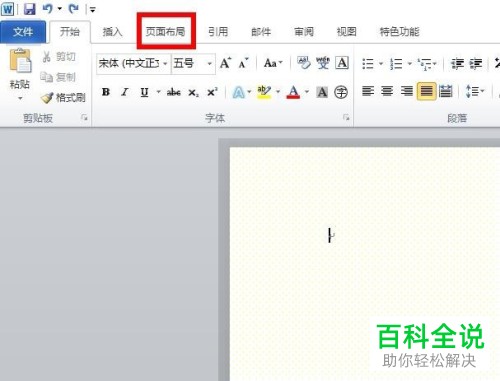Switch to the 插入 tab
This screenshot has height=381, width=500.
click(x=112, y=32)
